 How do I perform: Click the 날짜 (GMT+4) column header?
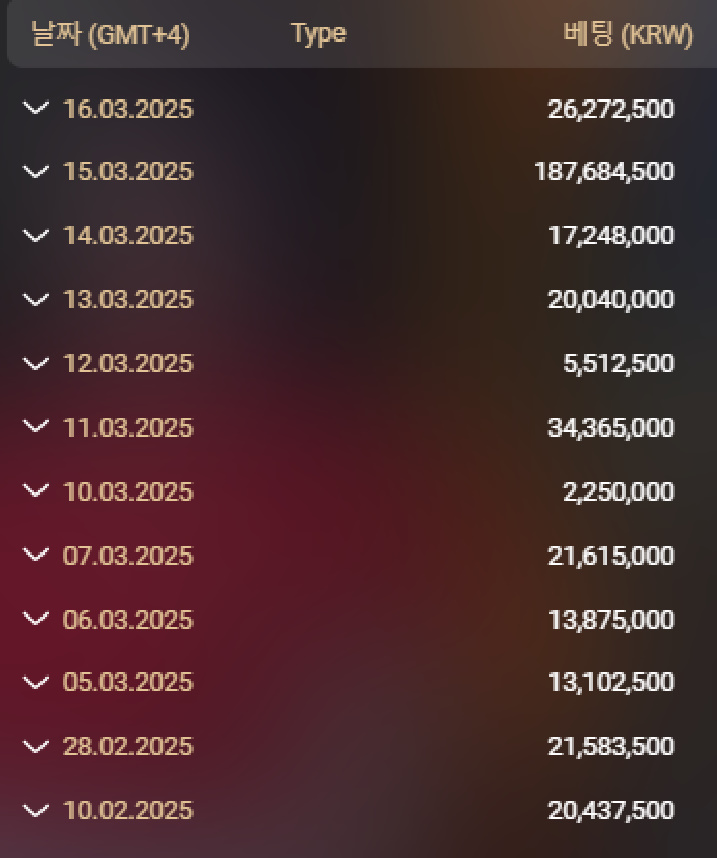tap(110, 35)
